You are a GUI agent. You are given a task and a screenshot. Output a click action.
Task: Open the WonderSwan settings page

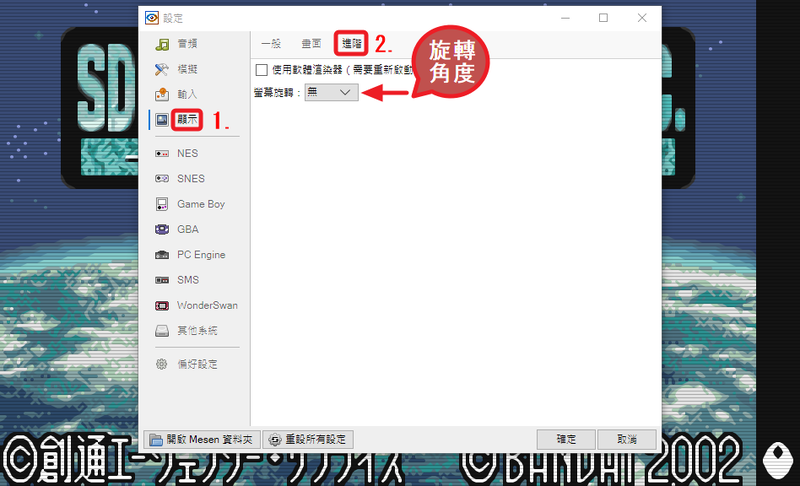[207, 305]
